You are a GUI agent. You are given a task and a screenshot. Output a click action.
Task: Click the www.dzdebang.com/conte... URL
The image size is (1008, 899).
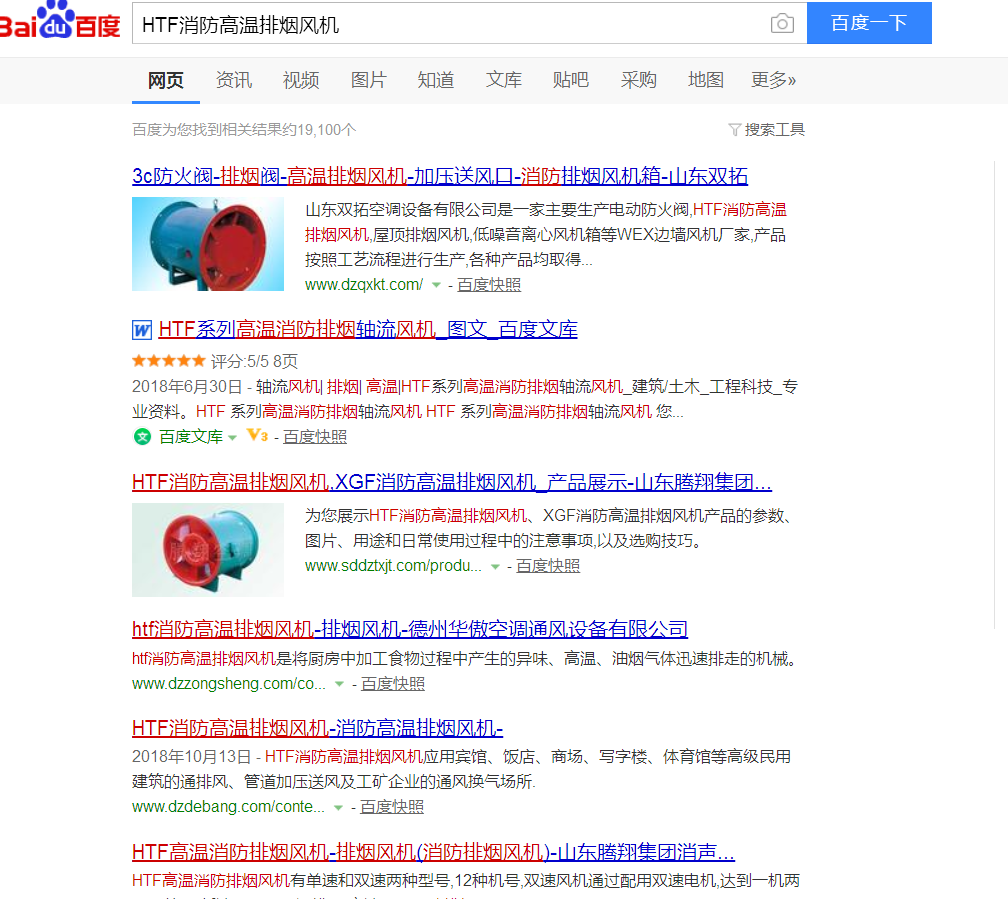pyautogui.click(x=228, y=808)
